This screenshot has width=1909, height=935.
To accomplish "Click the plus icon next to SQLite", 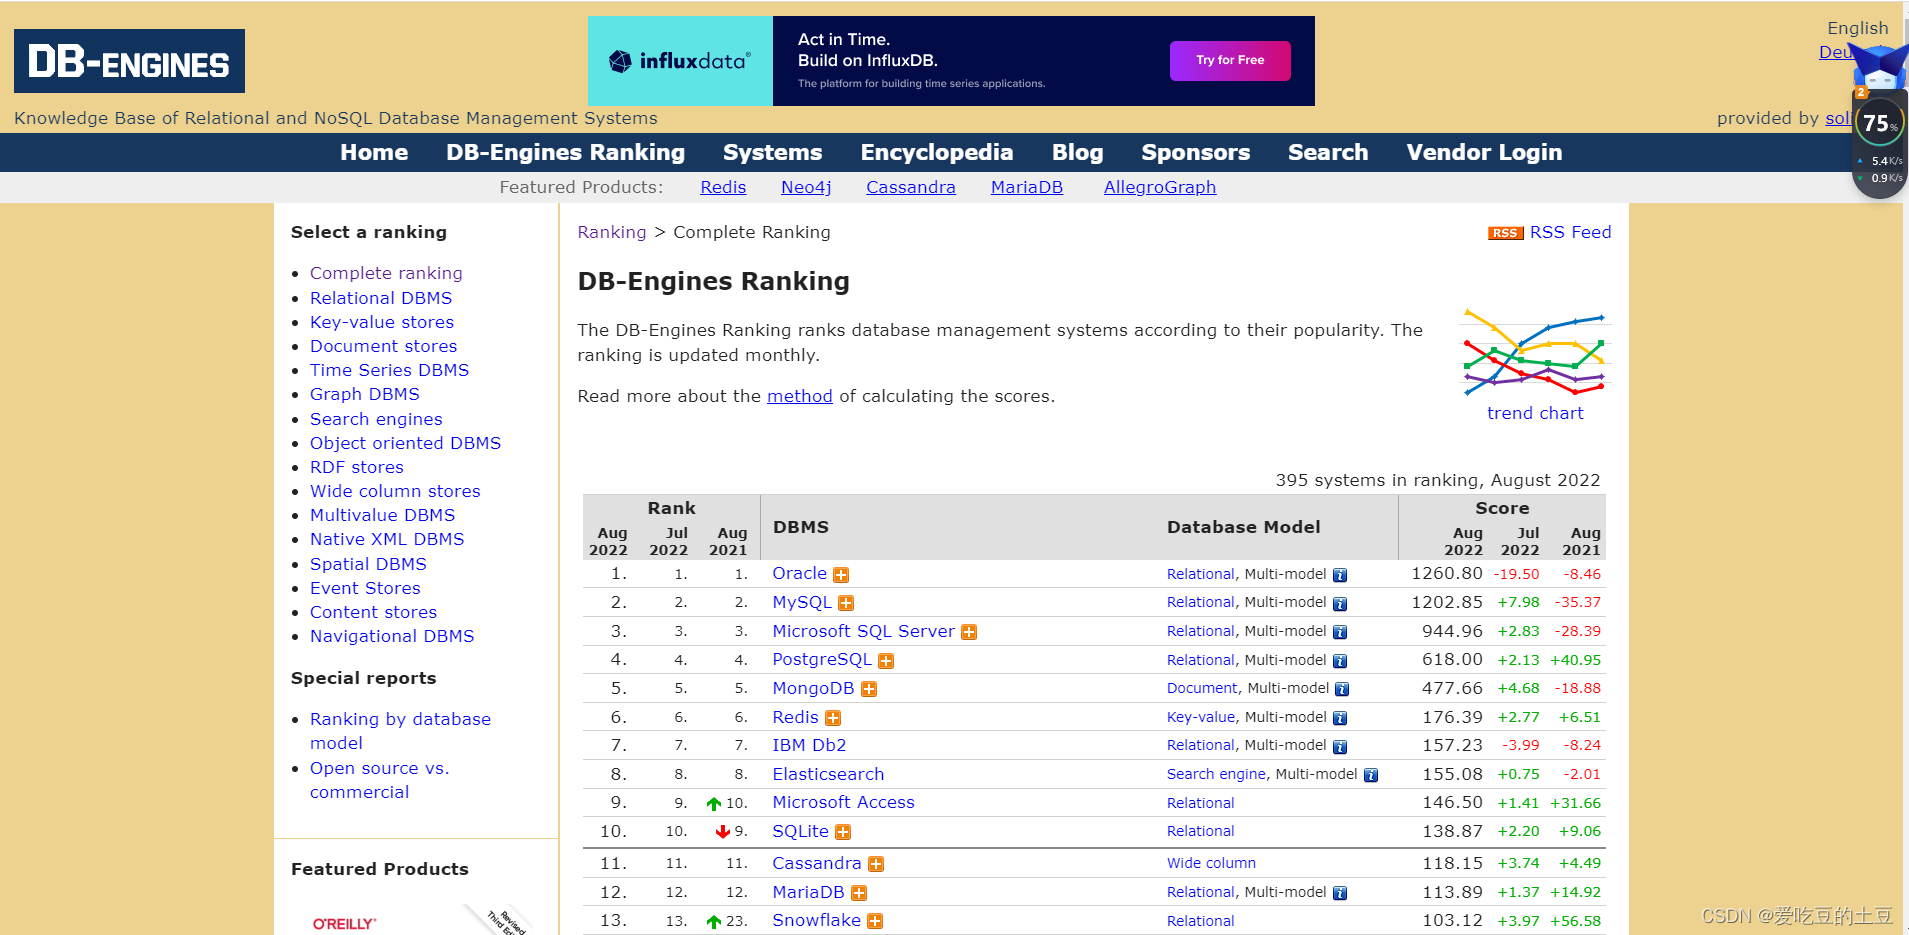I will click(843, 832).
